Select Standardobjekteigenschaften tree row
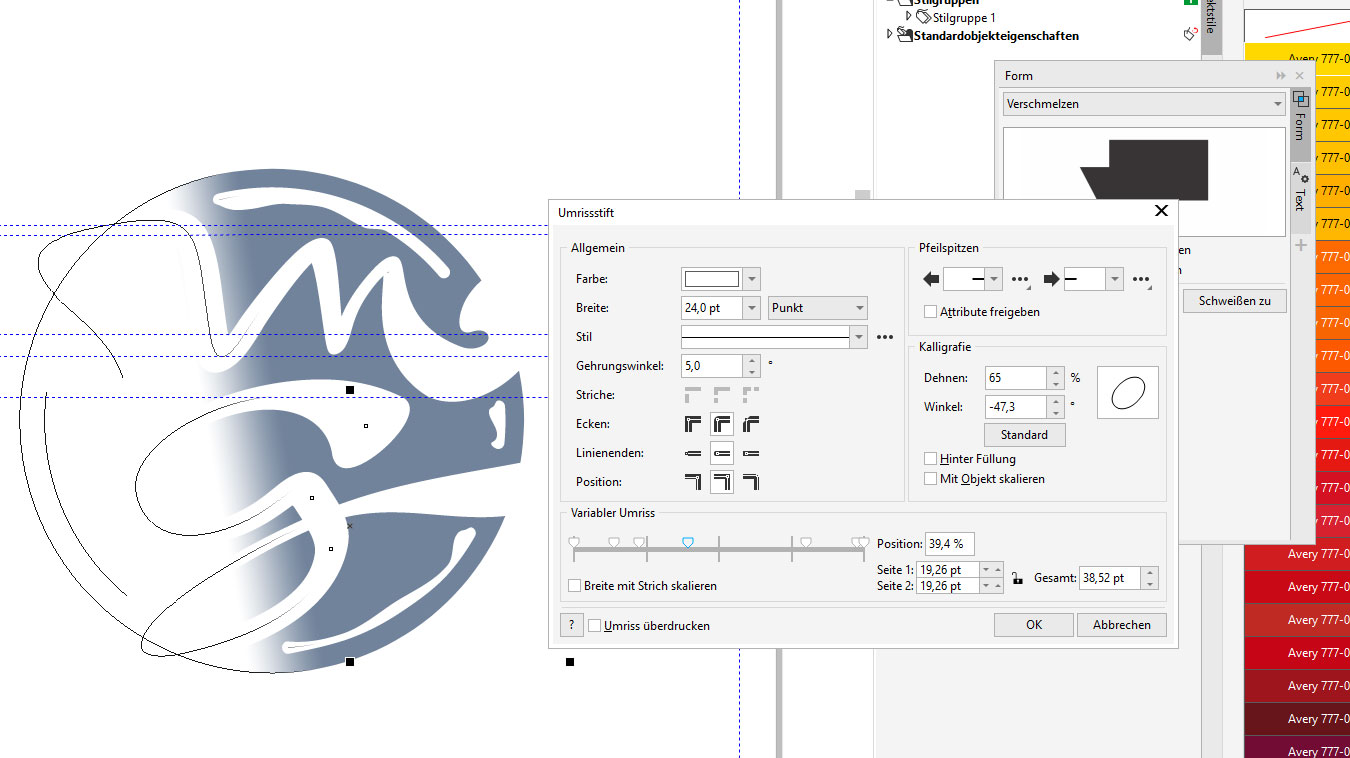Screen dimensions: 1350x758 pyautogui.click(x=996, y=35)
